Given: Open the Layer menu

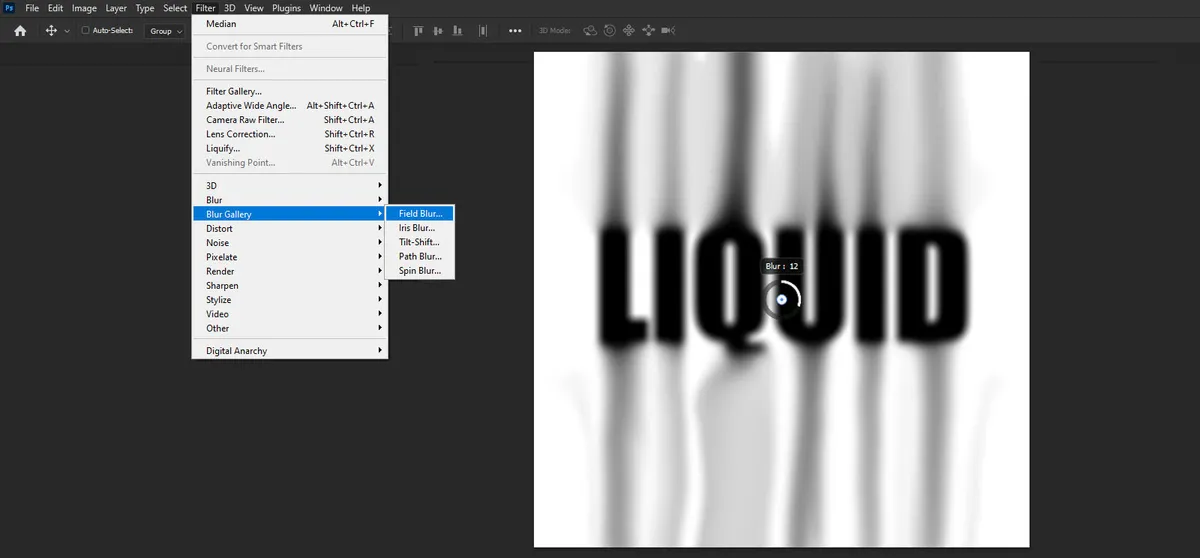Looking at the screenshot, I should [x=116, y=8].
